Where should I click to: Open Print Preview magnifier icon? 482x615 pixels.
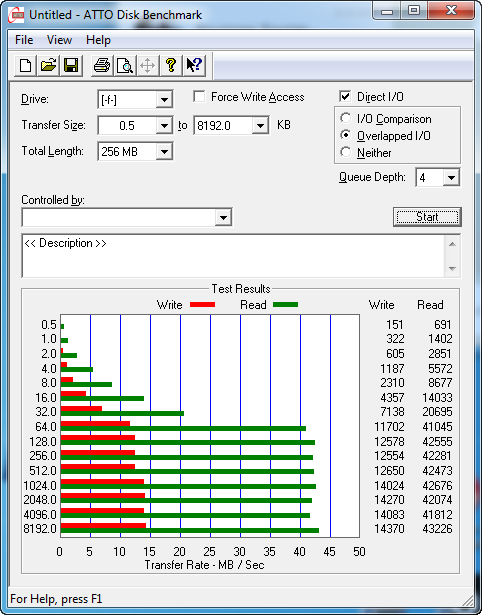[125, 65]
